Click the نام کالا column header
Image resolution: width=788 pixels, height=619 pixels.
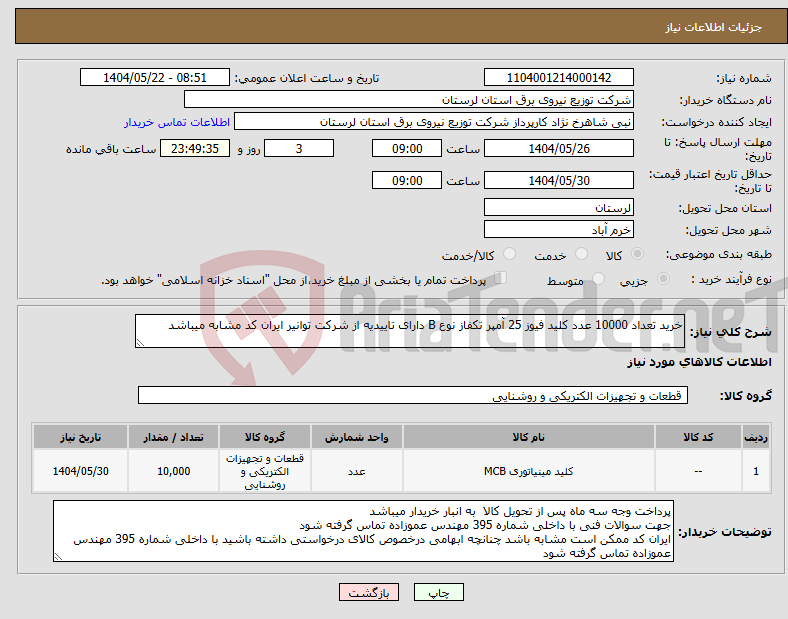pyautogui.click(x=528, y=437)
